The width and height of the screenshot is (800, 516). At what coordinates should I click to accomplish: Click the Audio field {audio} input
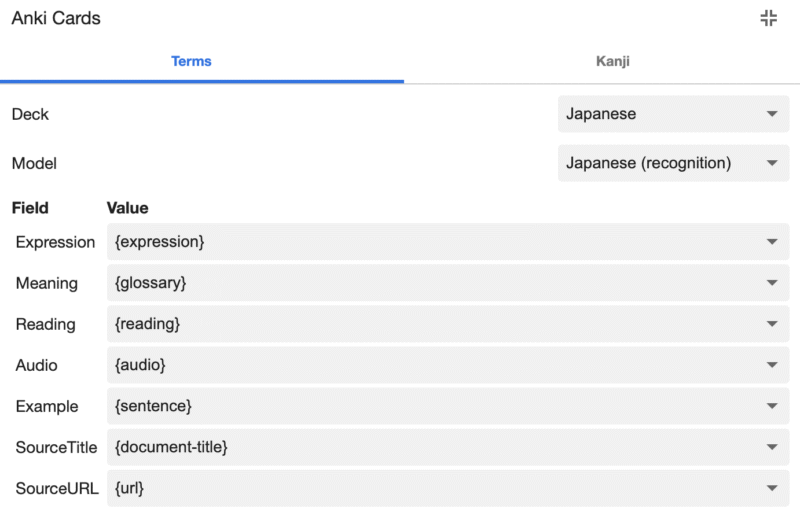[430, 365]
